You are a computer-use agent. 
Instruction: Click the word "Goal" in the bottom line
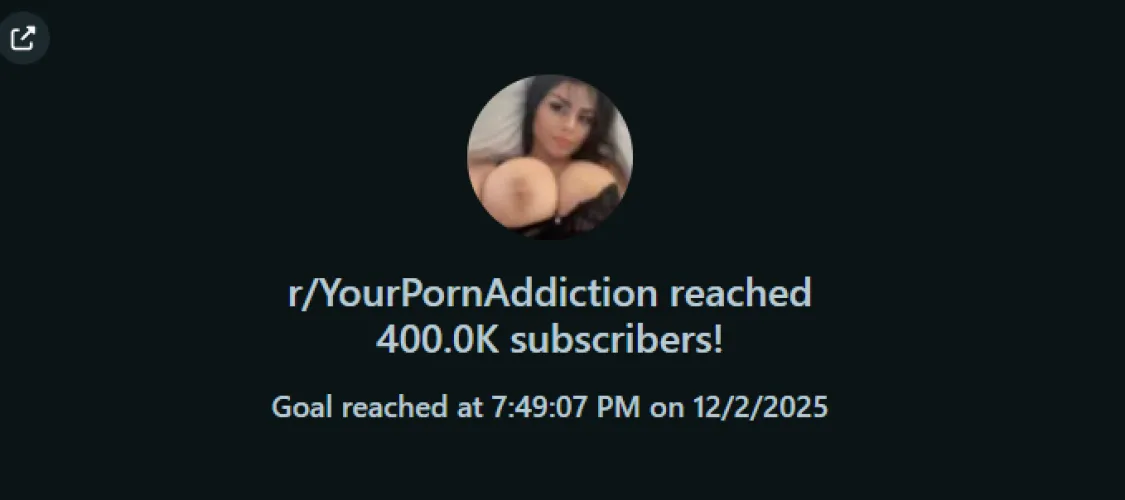click(x=303, y=408)
